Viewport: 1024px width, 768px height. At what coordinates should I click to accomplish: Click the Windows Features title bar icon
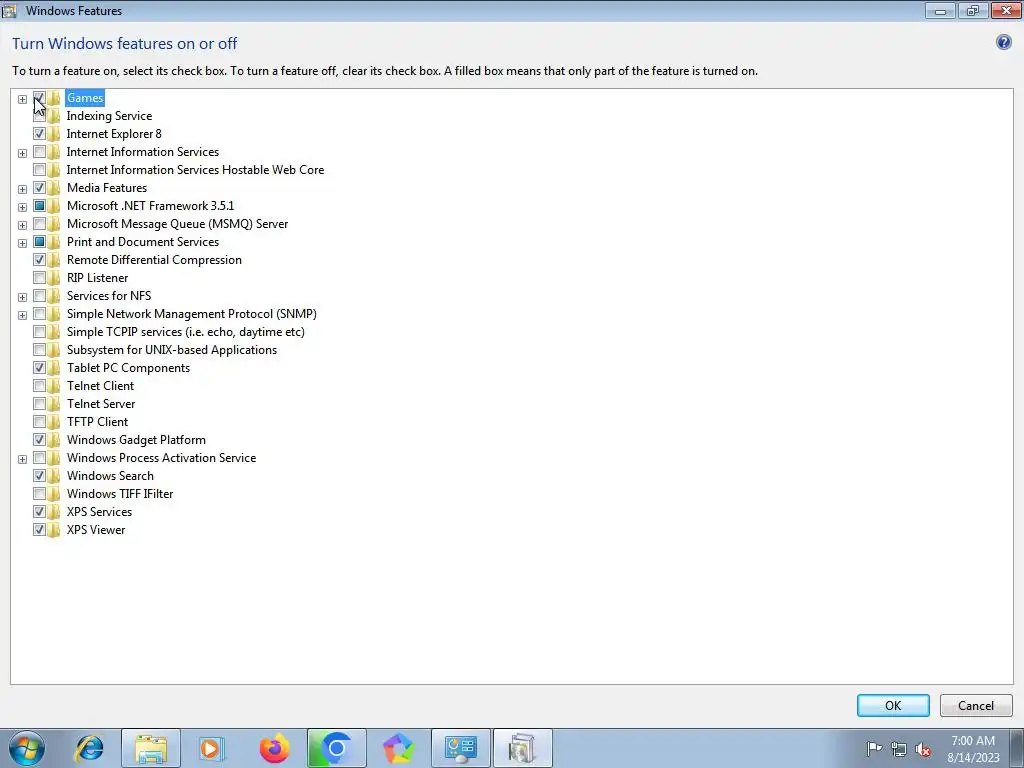tap(9, 10)
